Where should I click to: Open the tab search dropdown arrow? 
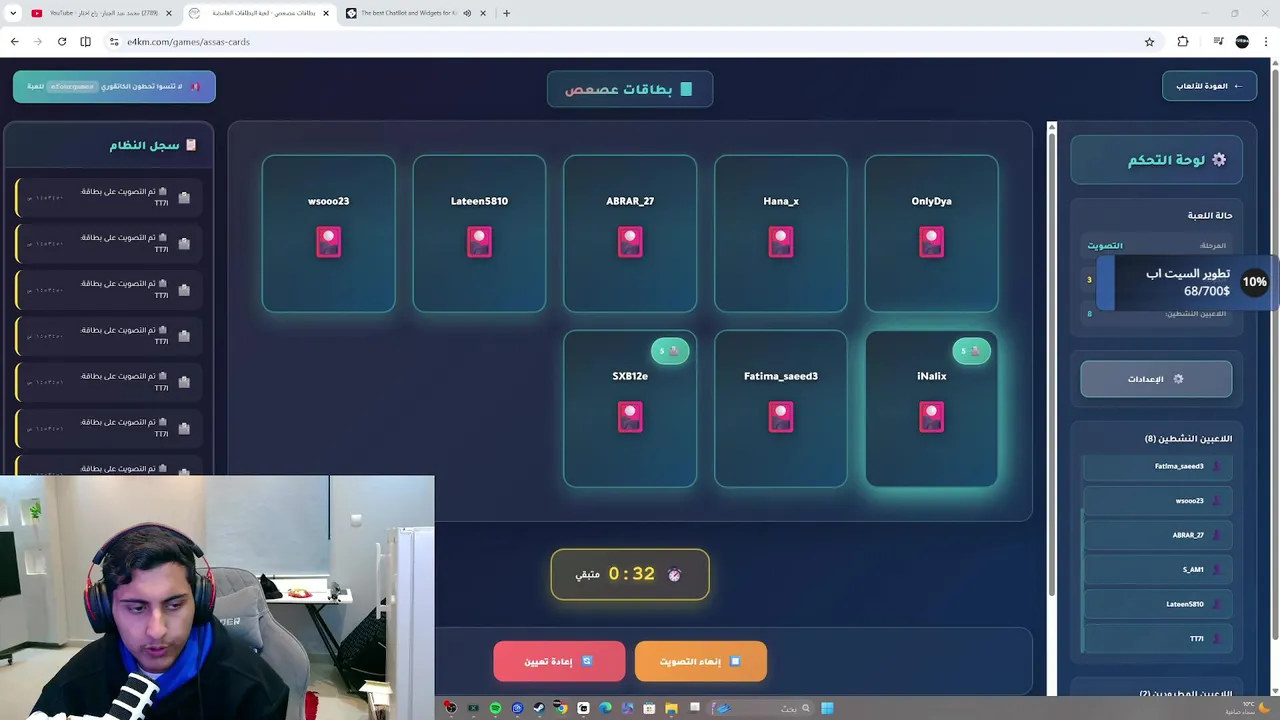click(x=13, y=13)
